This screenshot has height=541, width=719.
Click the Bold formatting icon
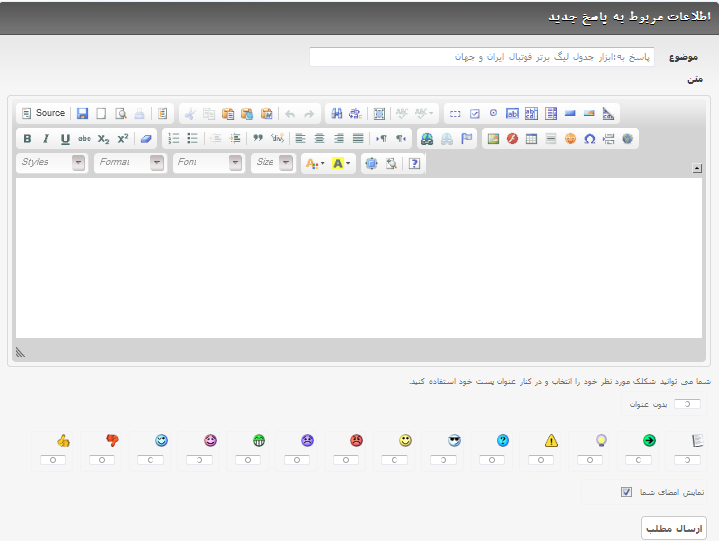click(27, 139)
